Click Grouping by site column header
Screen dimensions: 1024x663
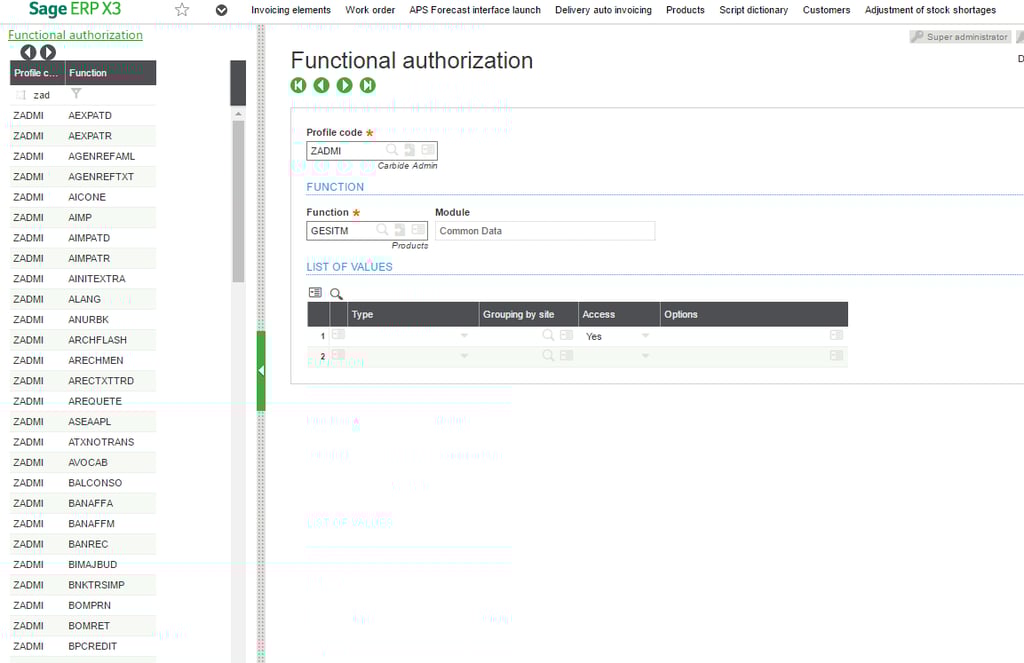[x=528, y=314]
